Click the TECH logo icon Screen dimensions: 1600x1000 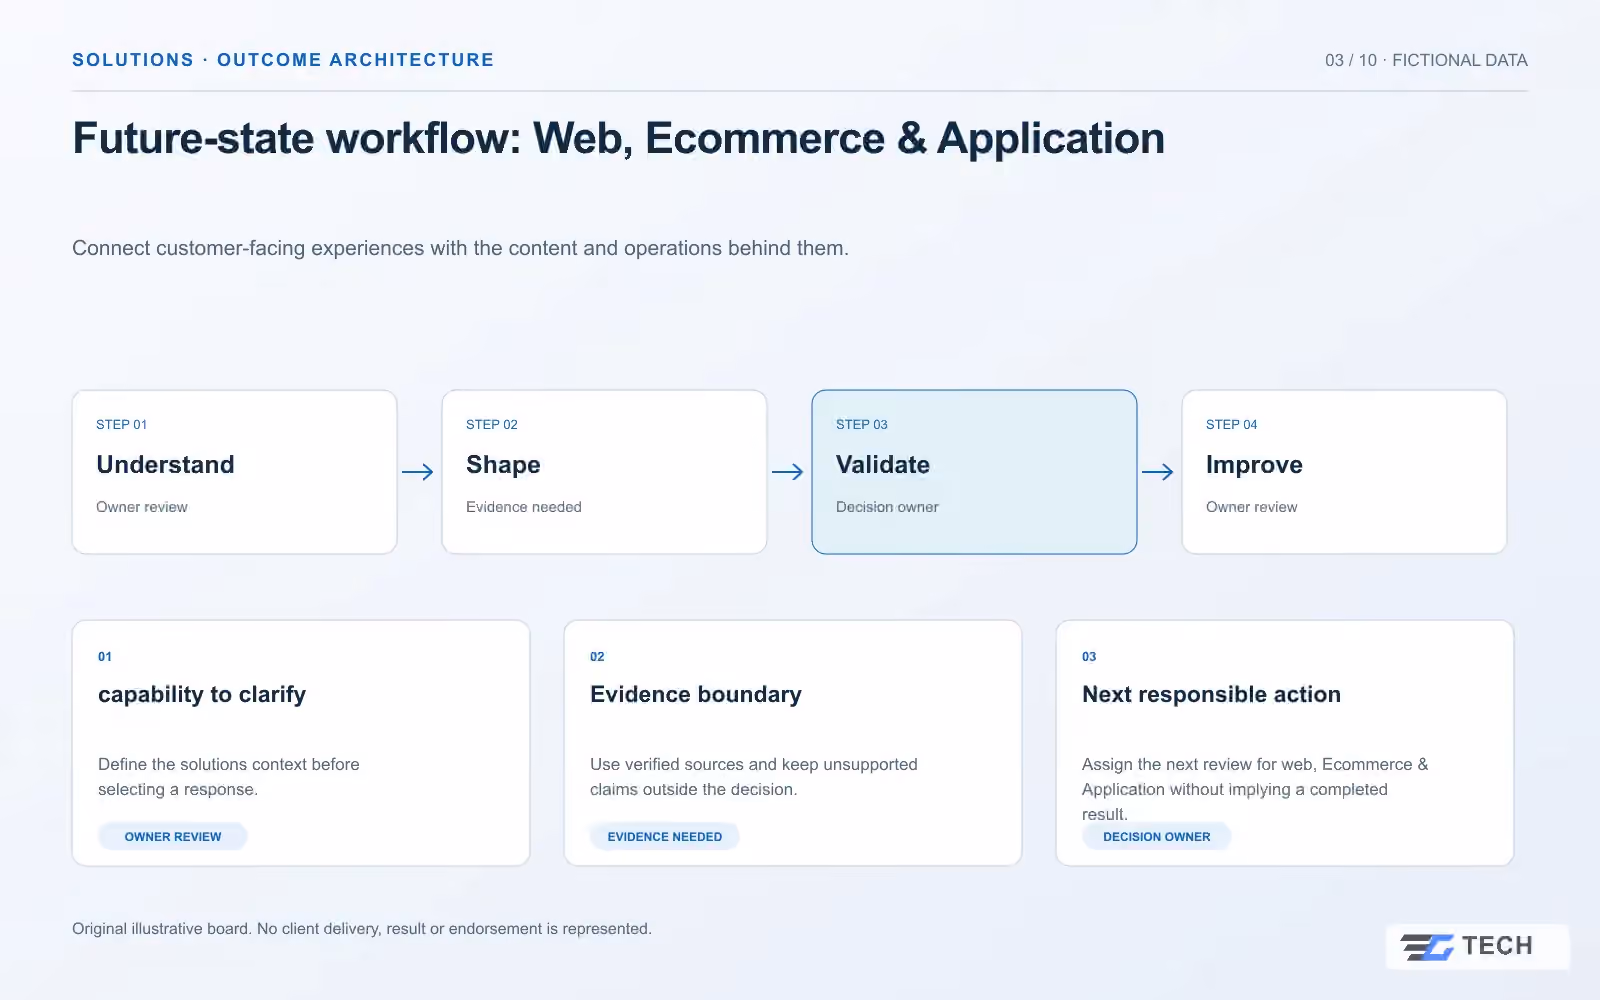coord(1427,946)
